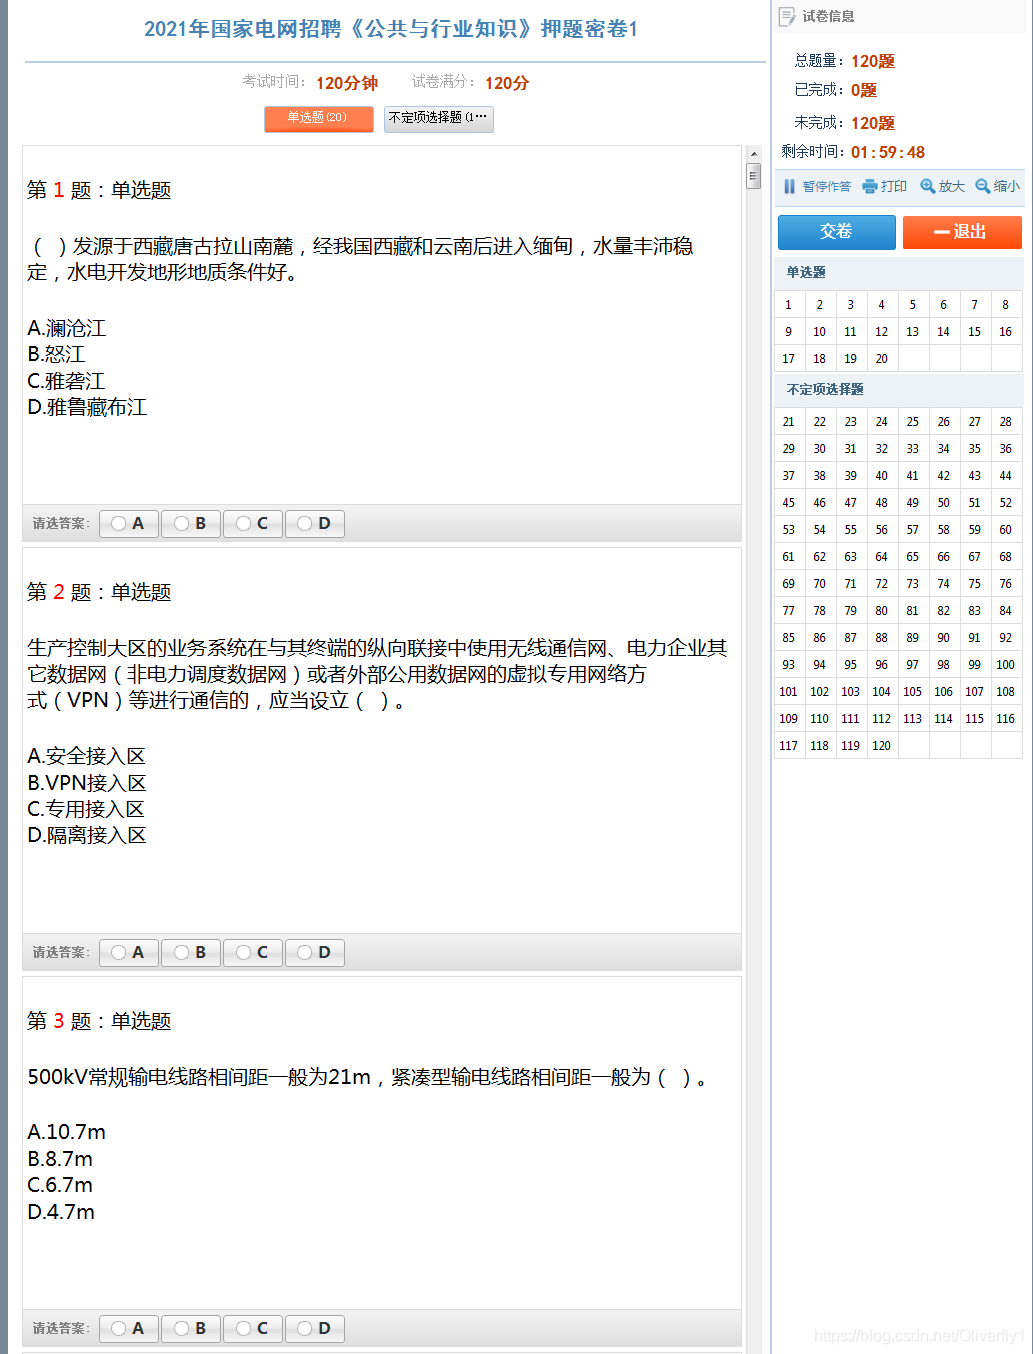1033x1354 pixels.
Task: Click option text D.隔离接入区
Action: click(86, 835)
